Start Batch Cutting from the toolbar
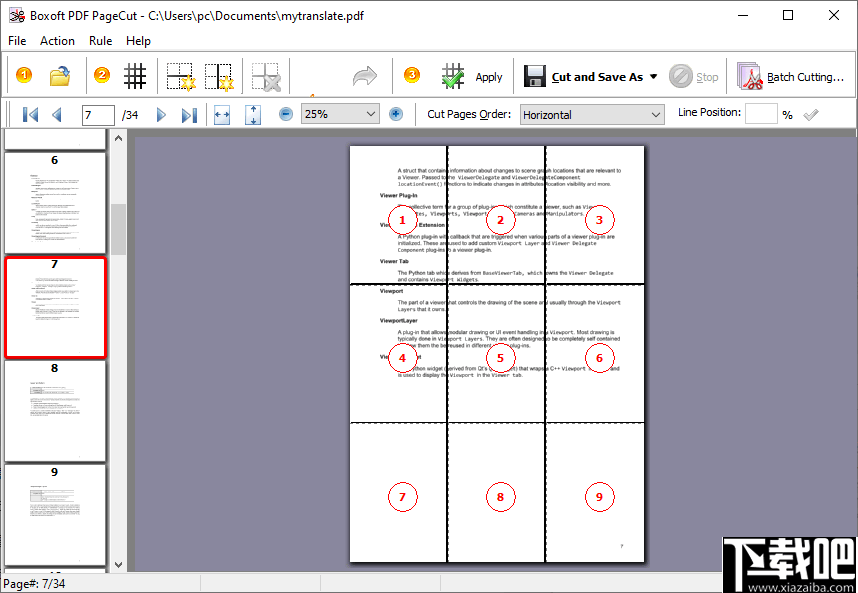Screen dimensions: 858x593 coord(790,75)
